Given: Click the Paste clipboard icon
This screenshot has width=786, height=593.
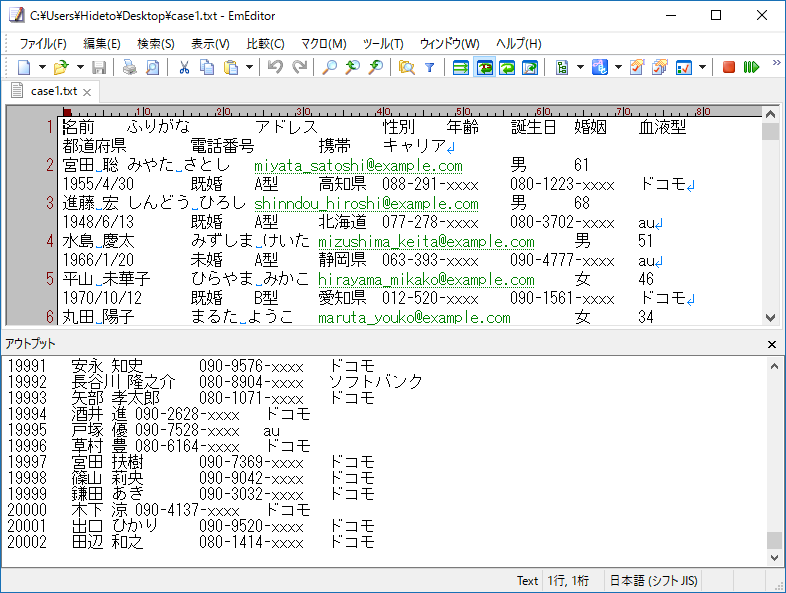Looking at the screenshot, I should [231, 67].
